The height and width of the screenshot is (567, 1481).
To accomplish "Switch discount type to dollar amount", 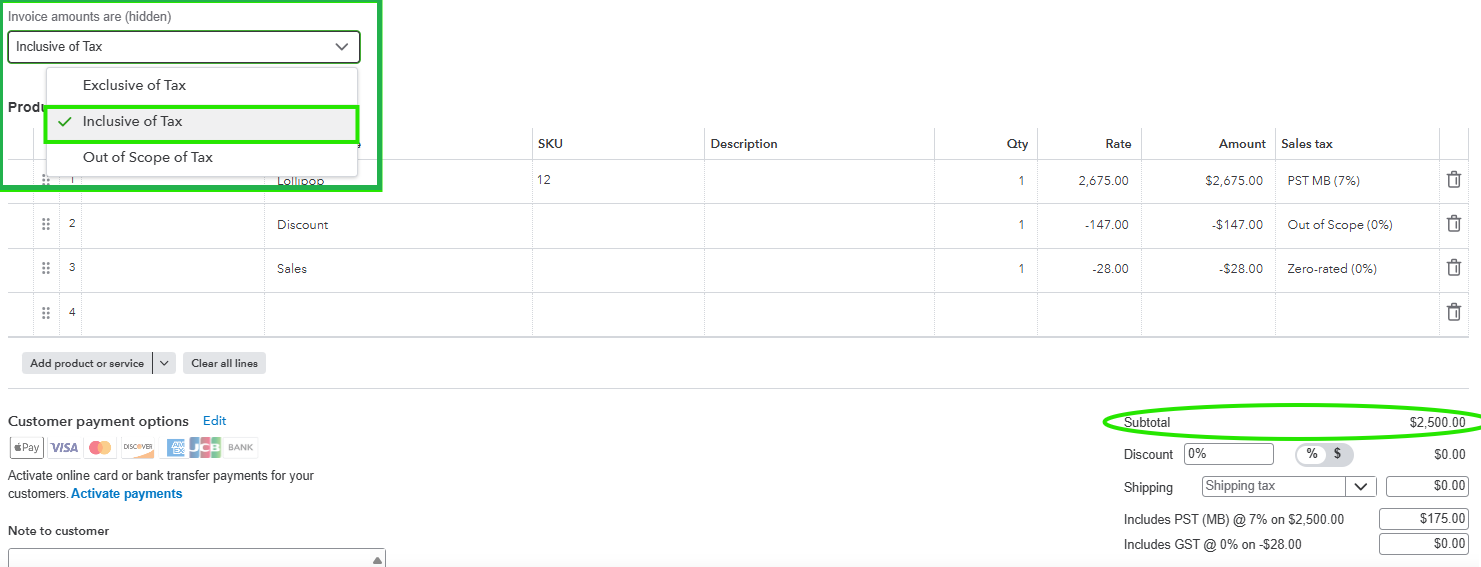I will (x=1337, y=454).
